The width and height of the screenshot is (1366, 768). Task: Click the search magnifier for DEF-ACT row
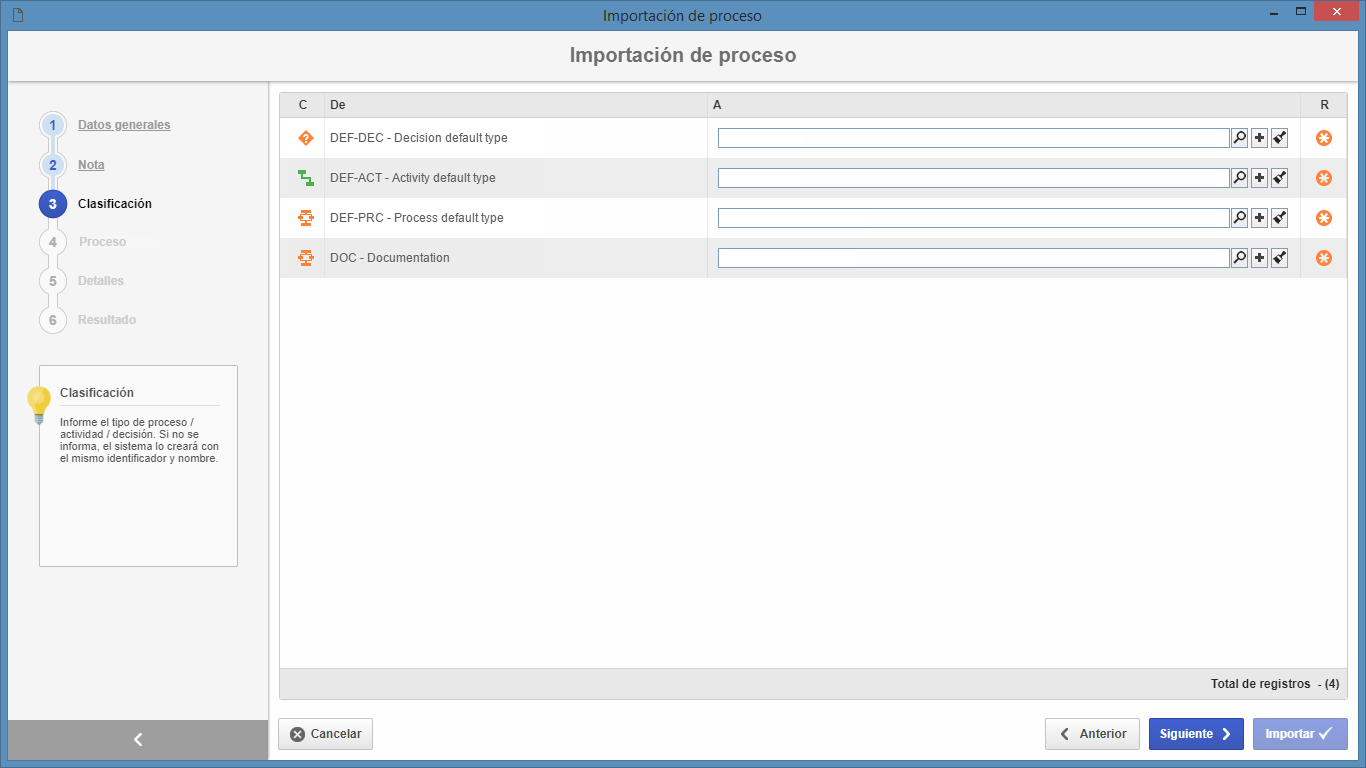tap(1239, 178)
